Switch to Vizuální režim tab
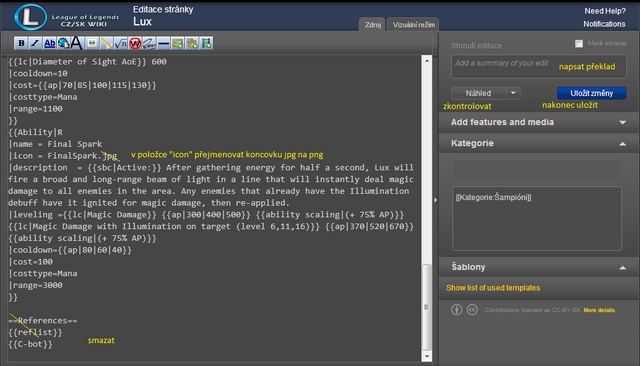 coord(413,24)
